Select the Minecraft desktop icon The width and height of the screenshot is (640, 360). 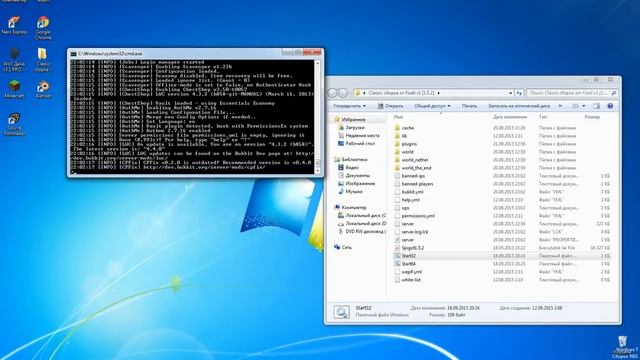(x=14, y=89)
